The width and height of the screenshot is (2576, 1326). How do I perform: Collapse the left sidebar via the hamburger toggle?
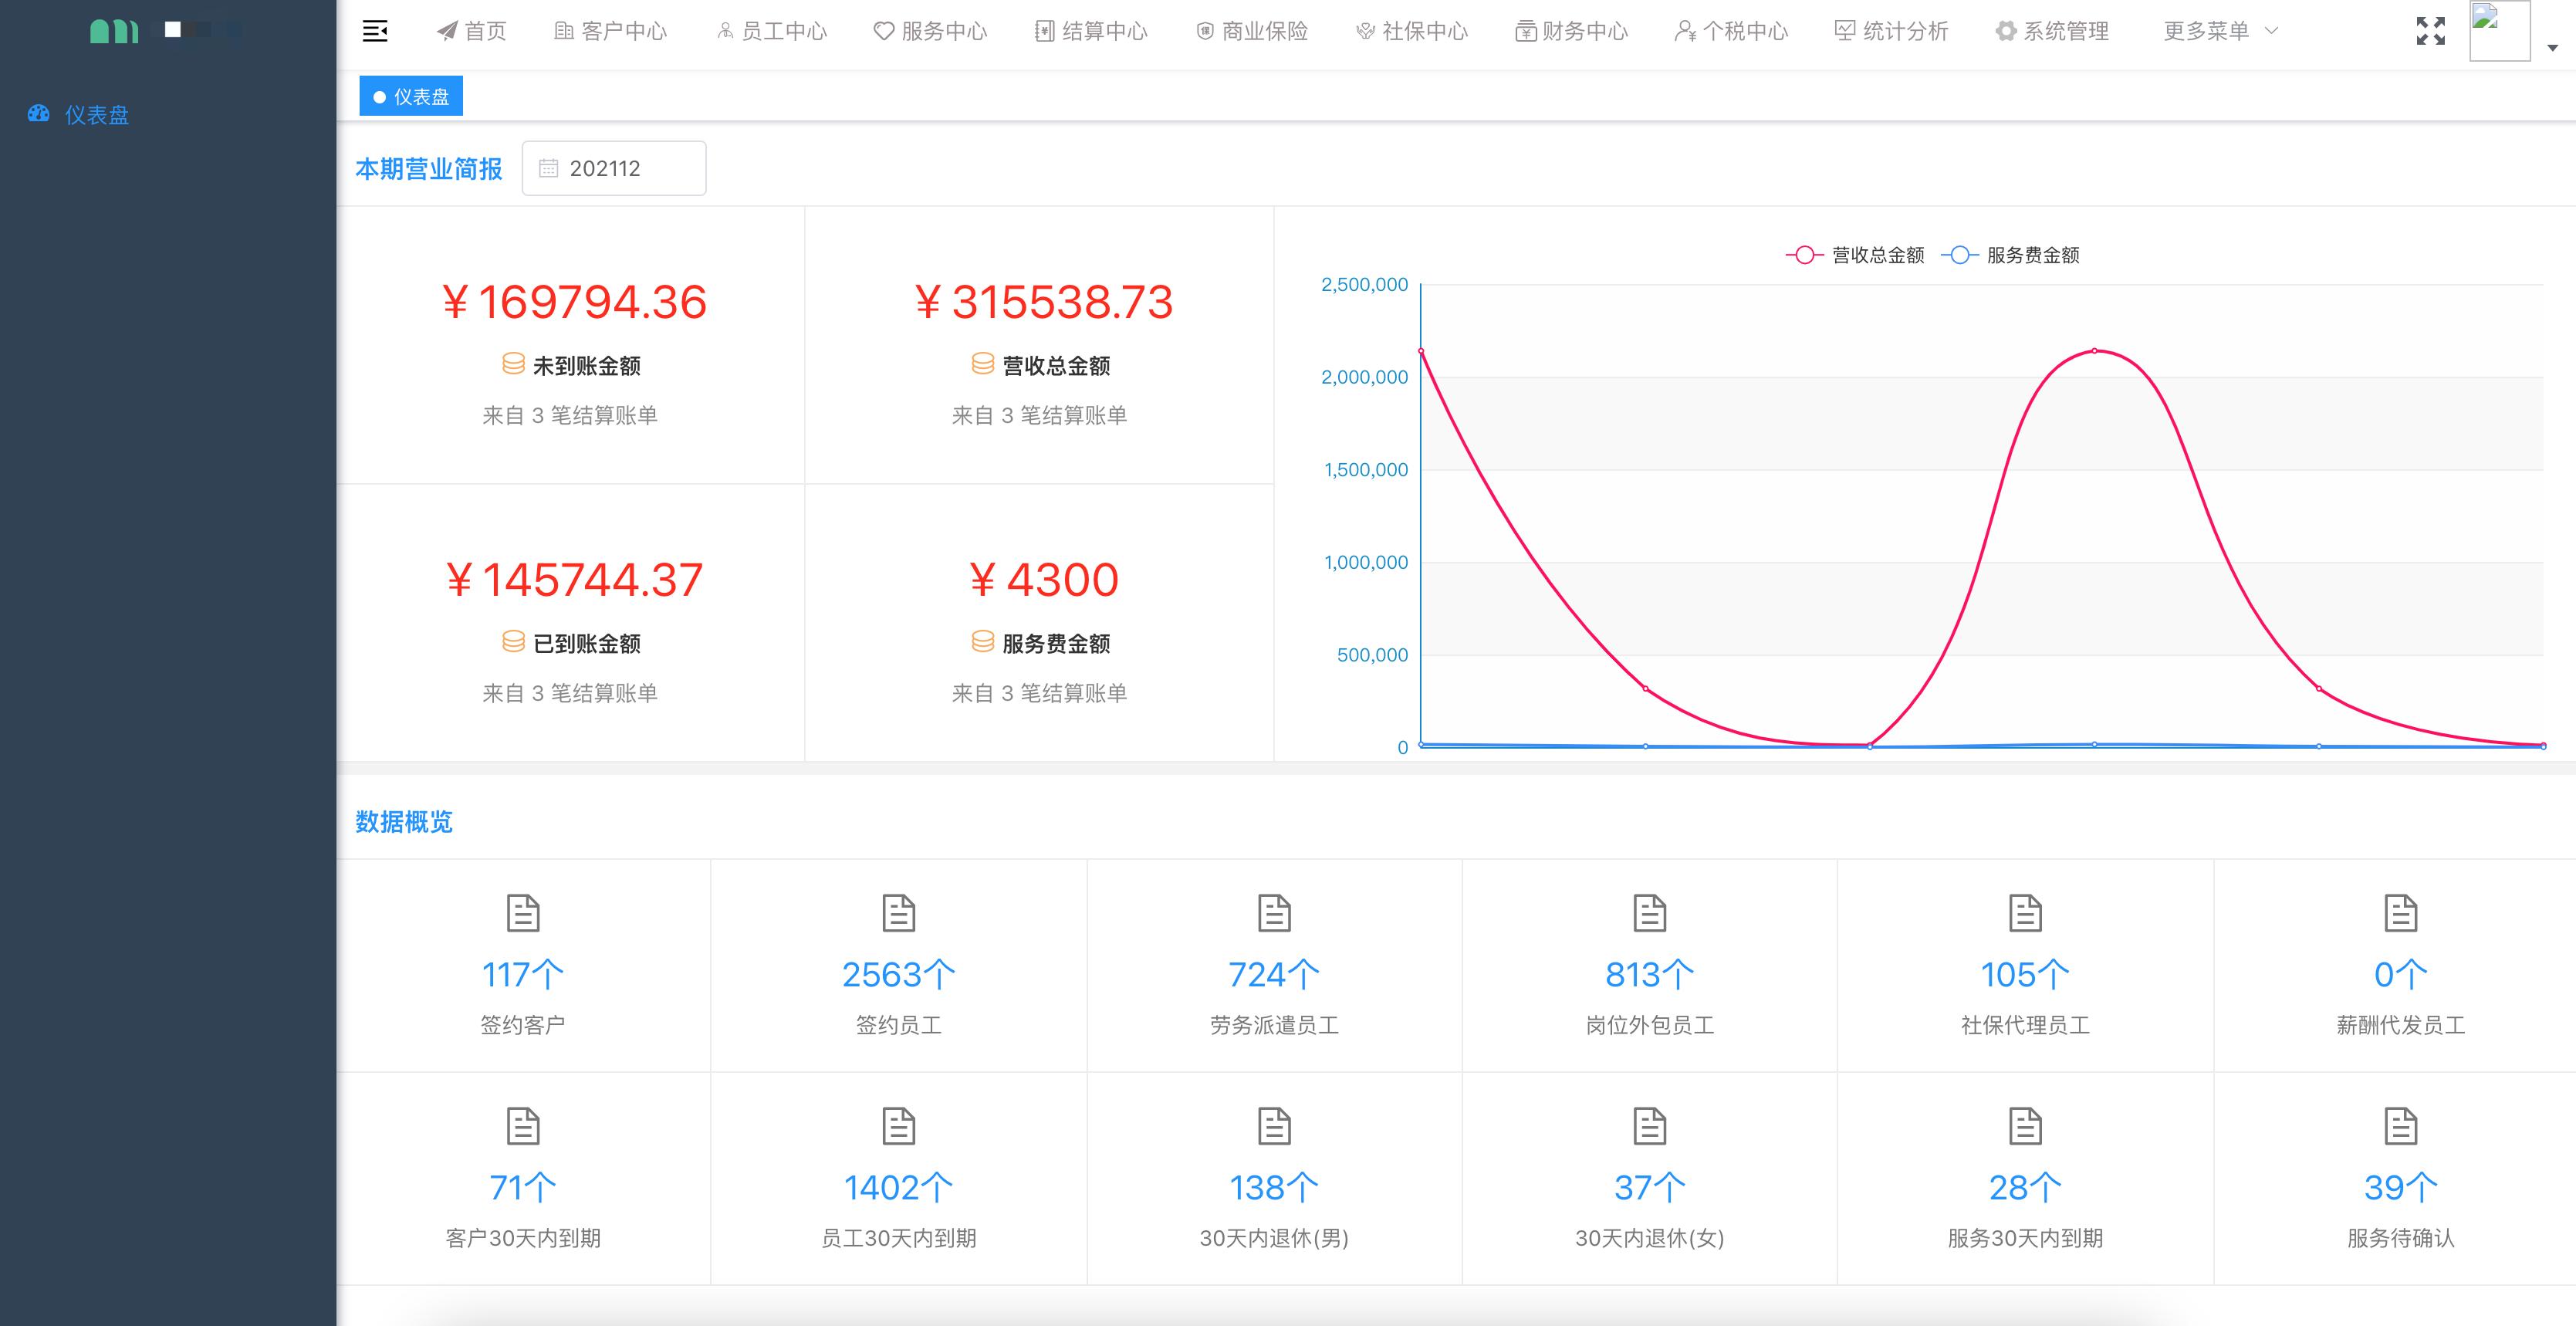(376, 31)
